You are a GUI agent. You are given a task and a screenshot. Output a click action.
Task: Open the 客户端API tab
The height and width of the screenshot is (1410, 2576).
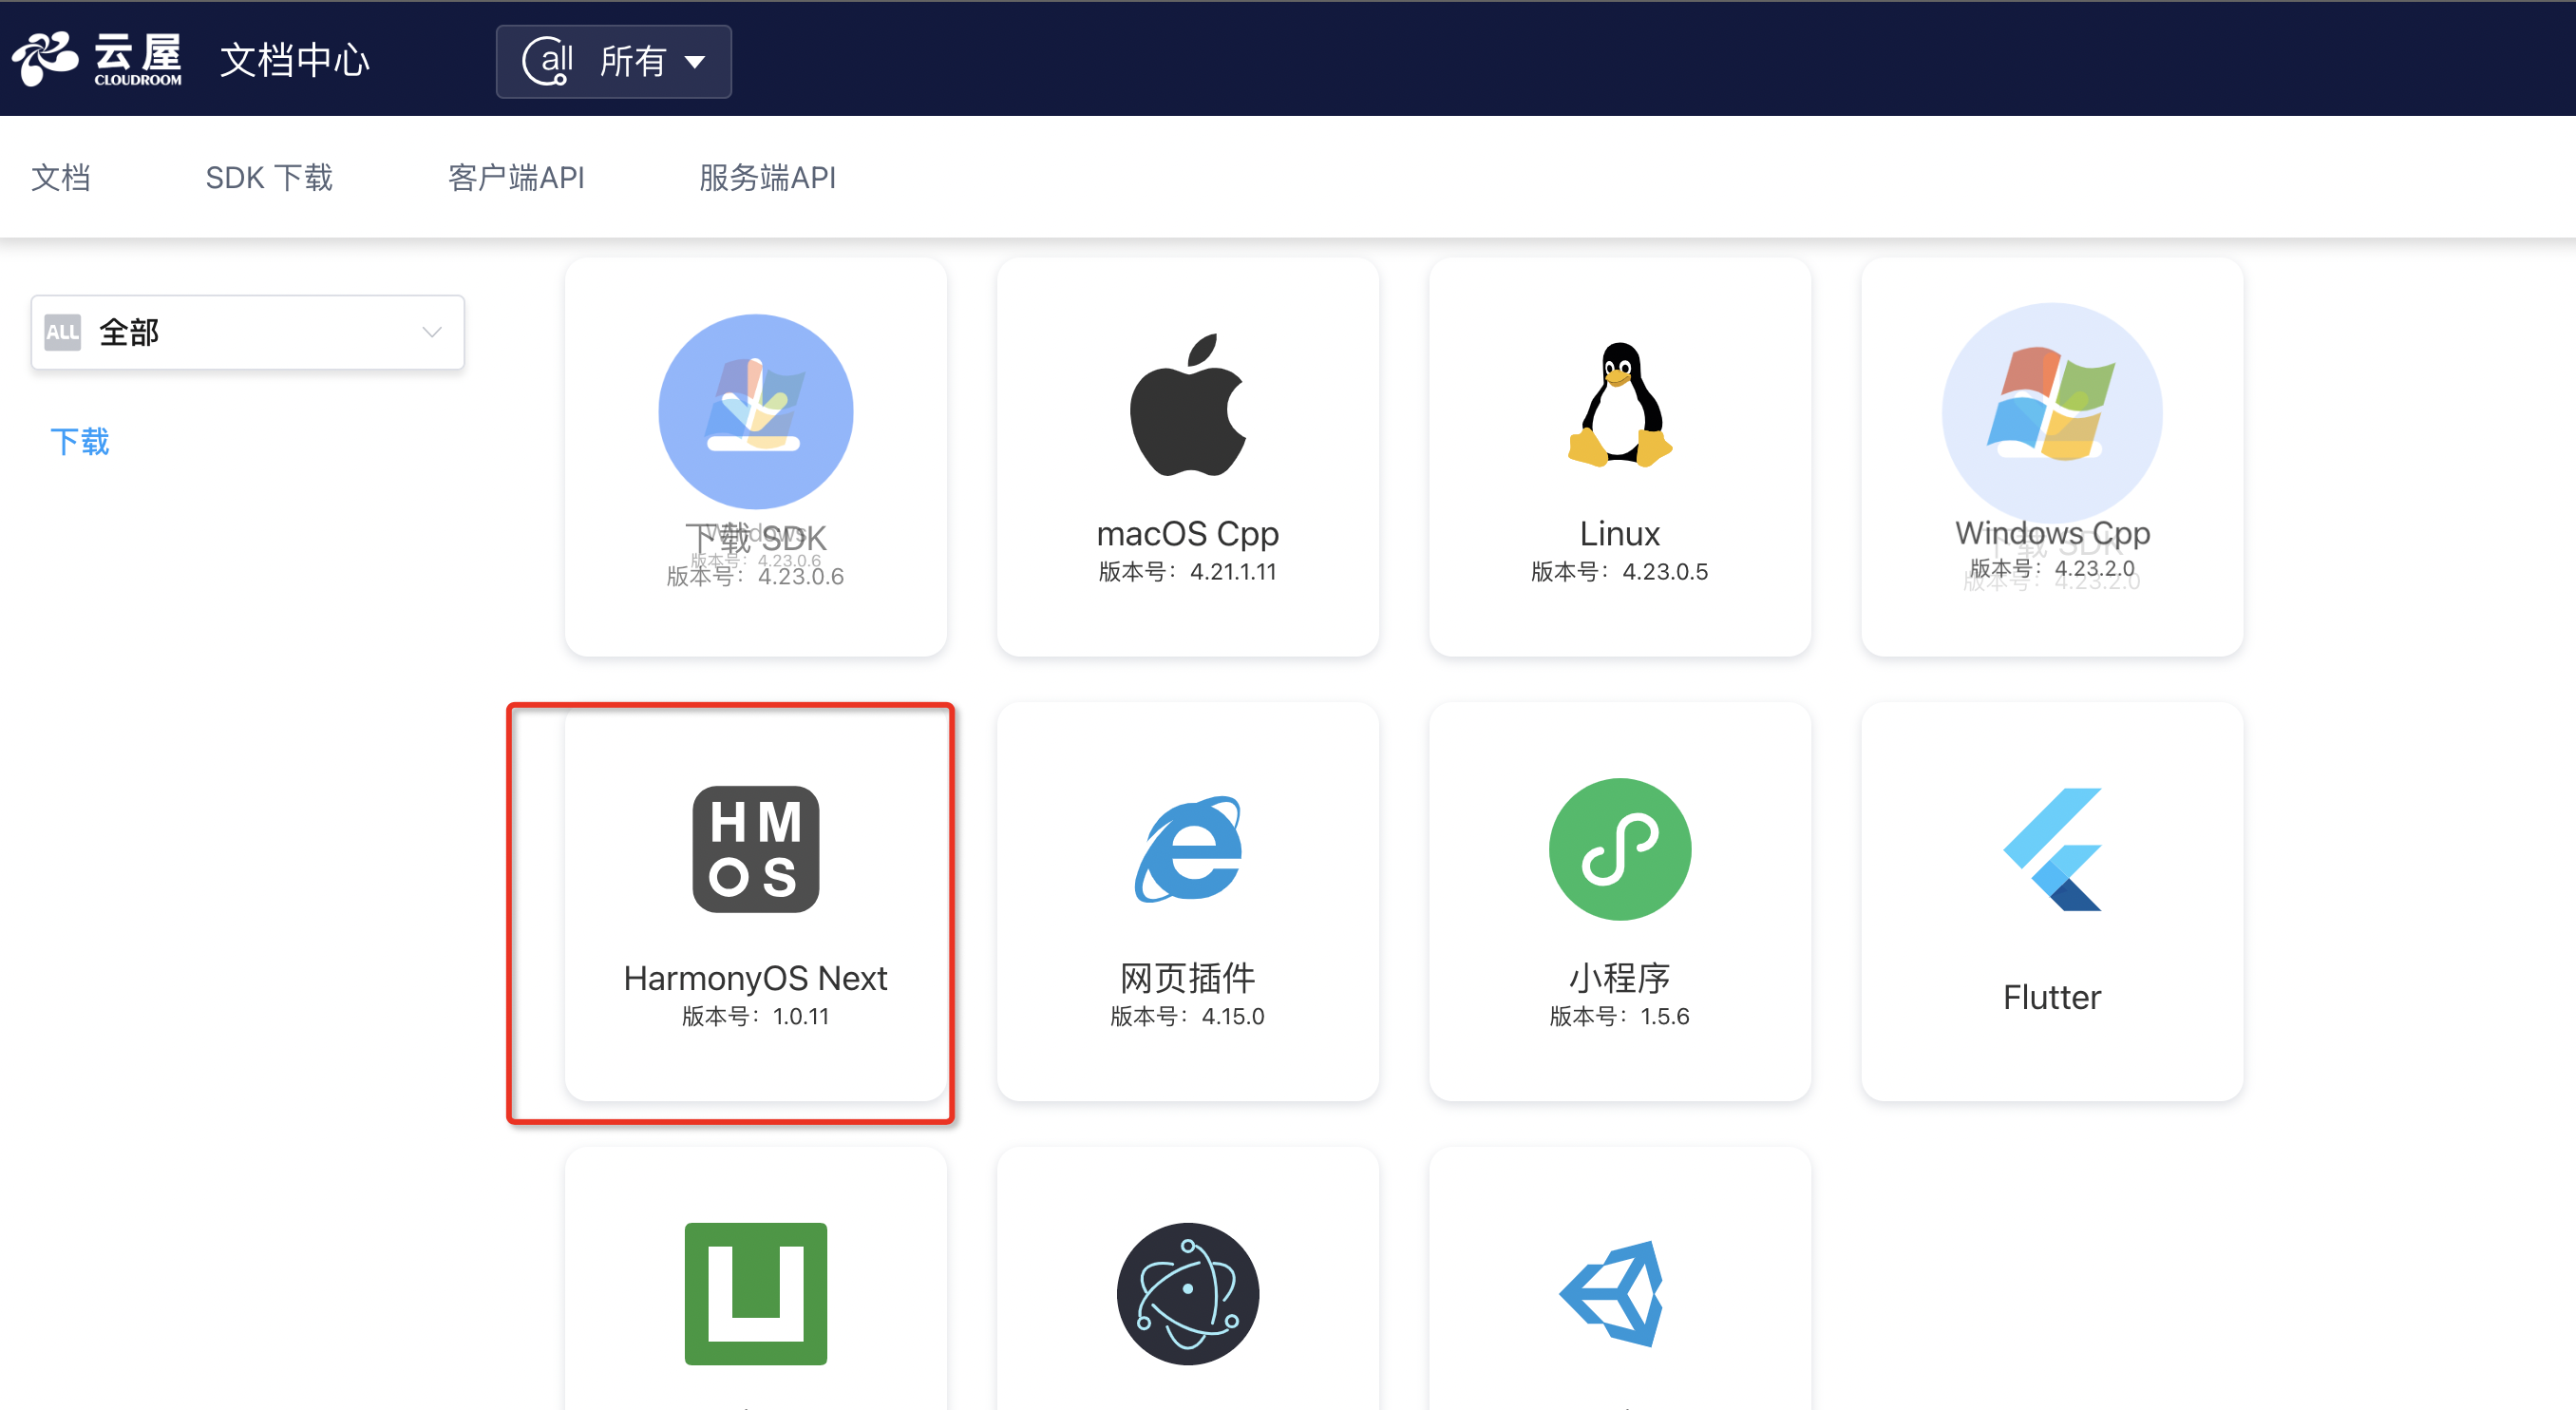[x=516, y=177]
